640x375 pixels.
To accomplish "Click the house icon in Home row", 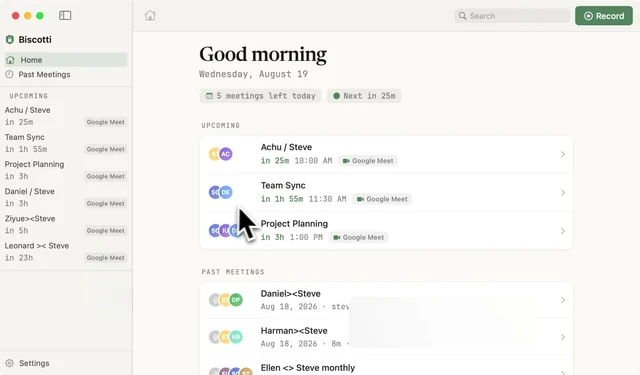I will click(x=10, y=60).
